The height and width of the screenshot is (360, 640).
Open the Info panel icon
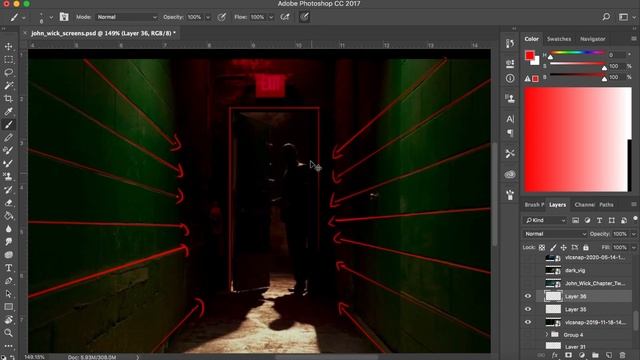[x=510, y=78]
